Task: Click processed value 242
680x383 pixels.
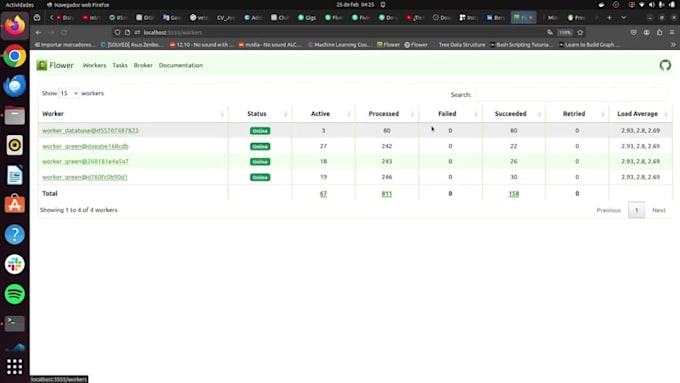Action: pyautogui.click(x=386, y=146)
